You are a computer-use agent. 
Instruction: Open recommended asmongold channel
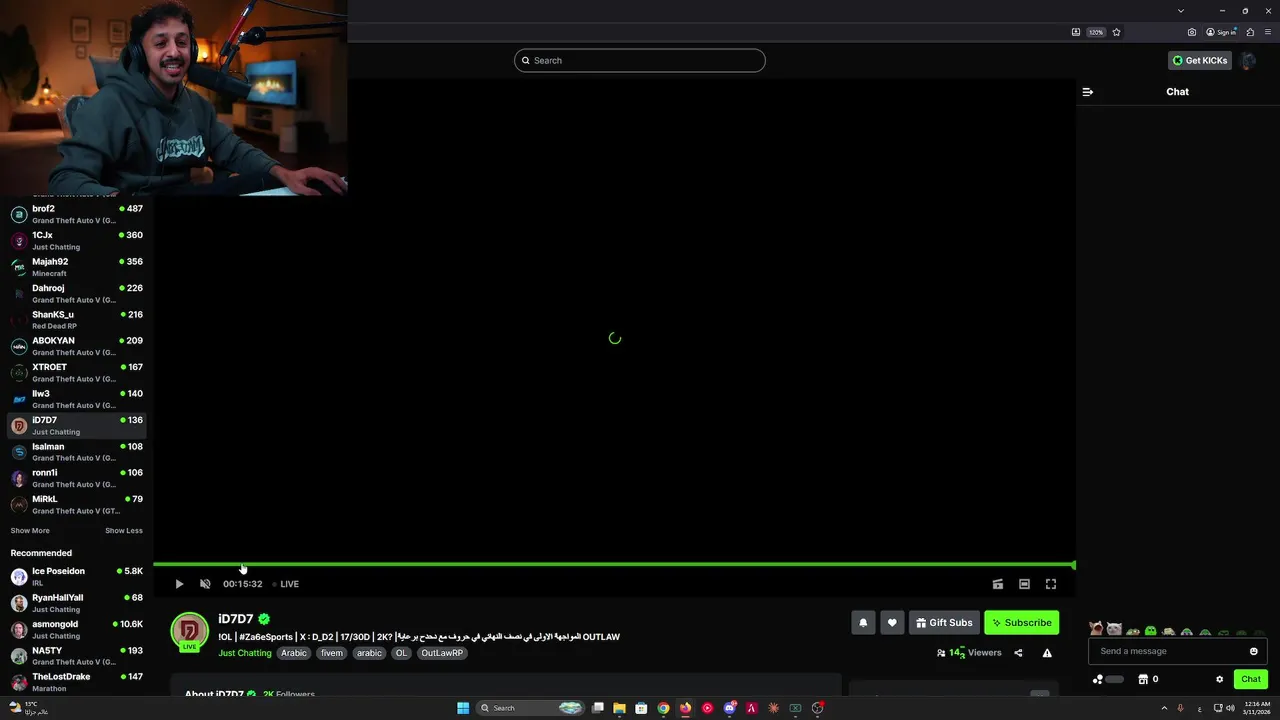76,630
